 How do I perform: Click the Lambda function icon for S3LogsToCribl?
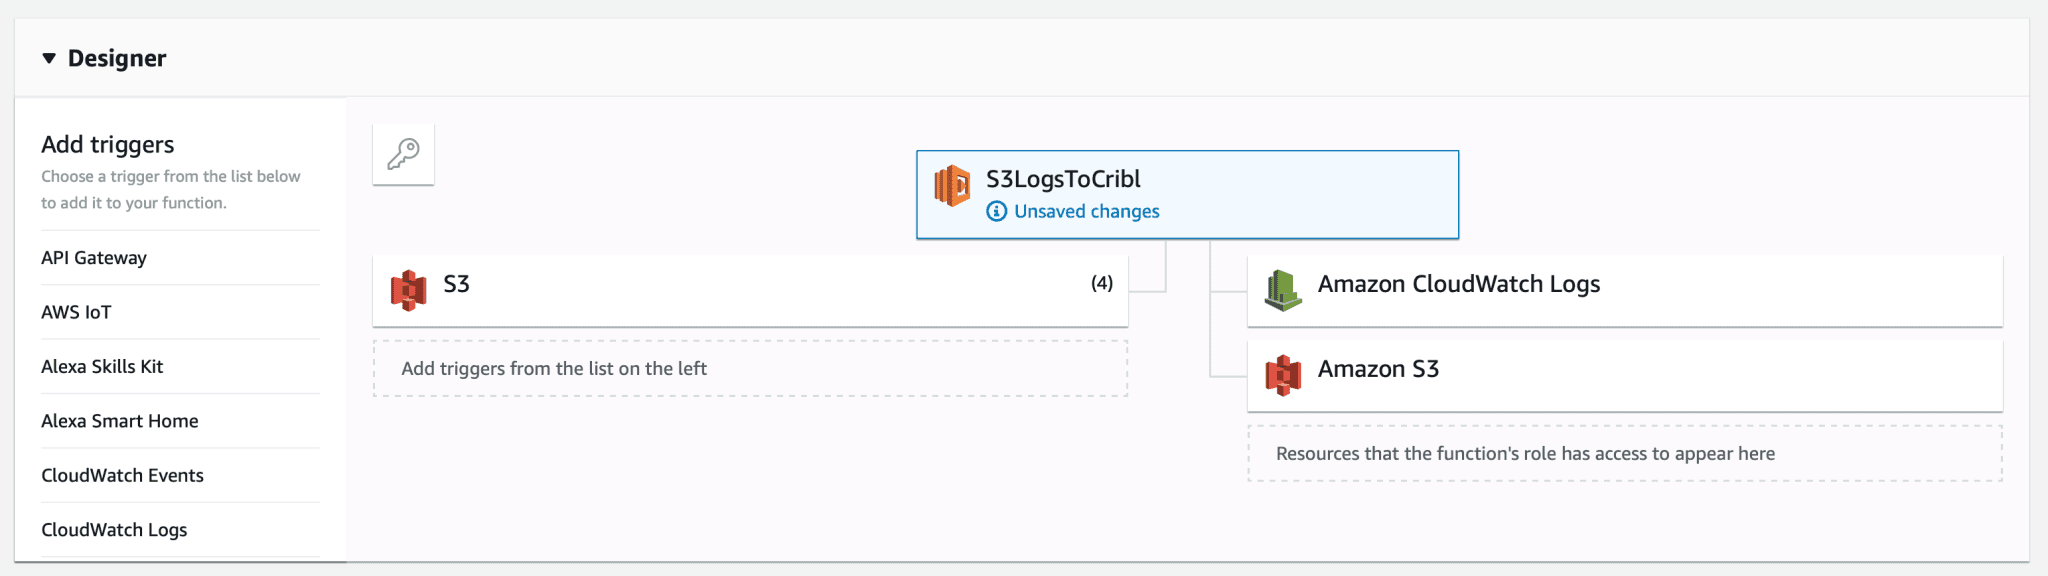952,186
